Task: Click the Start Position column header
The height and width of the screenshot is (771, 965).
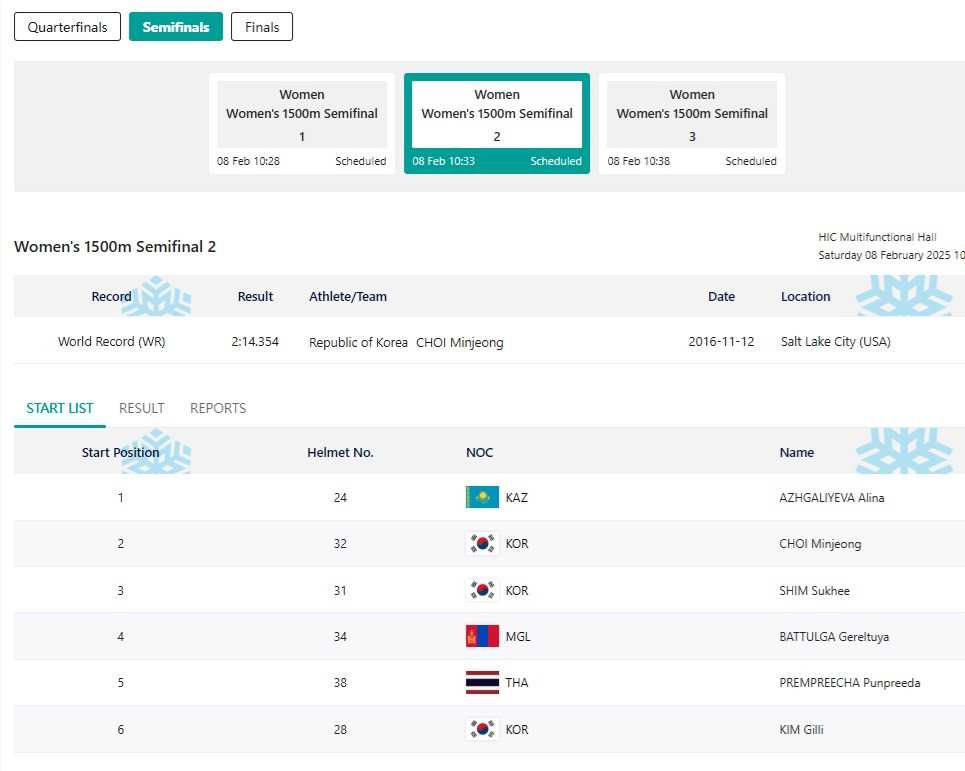Action: pos(121,452)
